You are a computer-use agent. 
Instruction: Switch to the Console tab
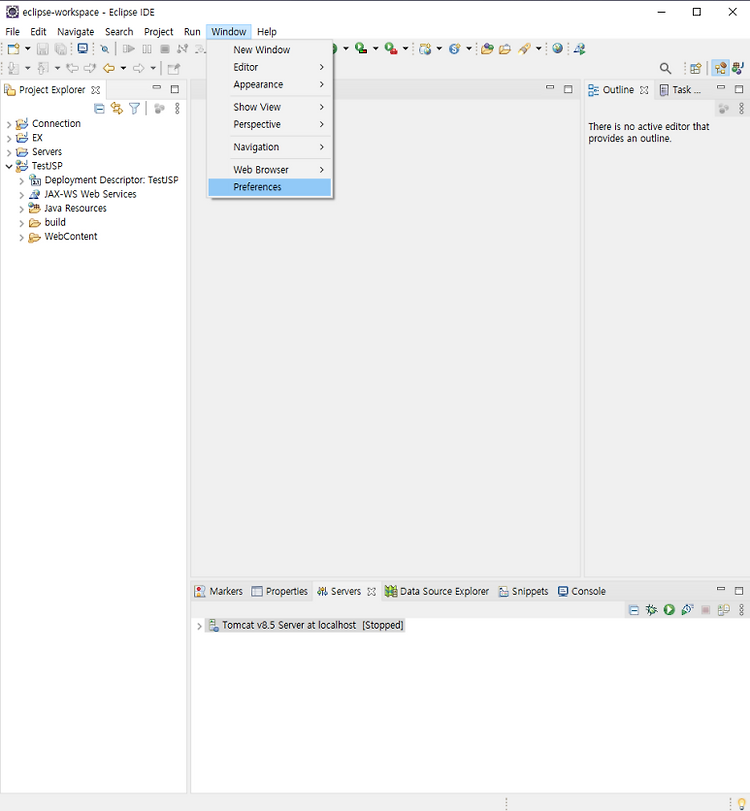(x=582, y=591)
